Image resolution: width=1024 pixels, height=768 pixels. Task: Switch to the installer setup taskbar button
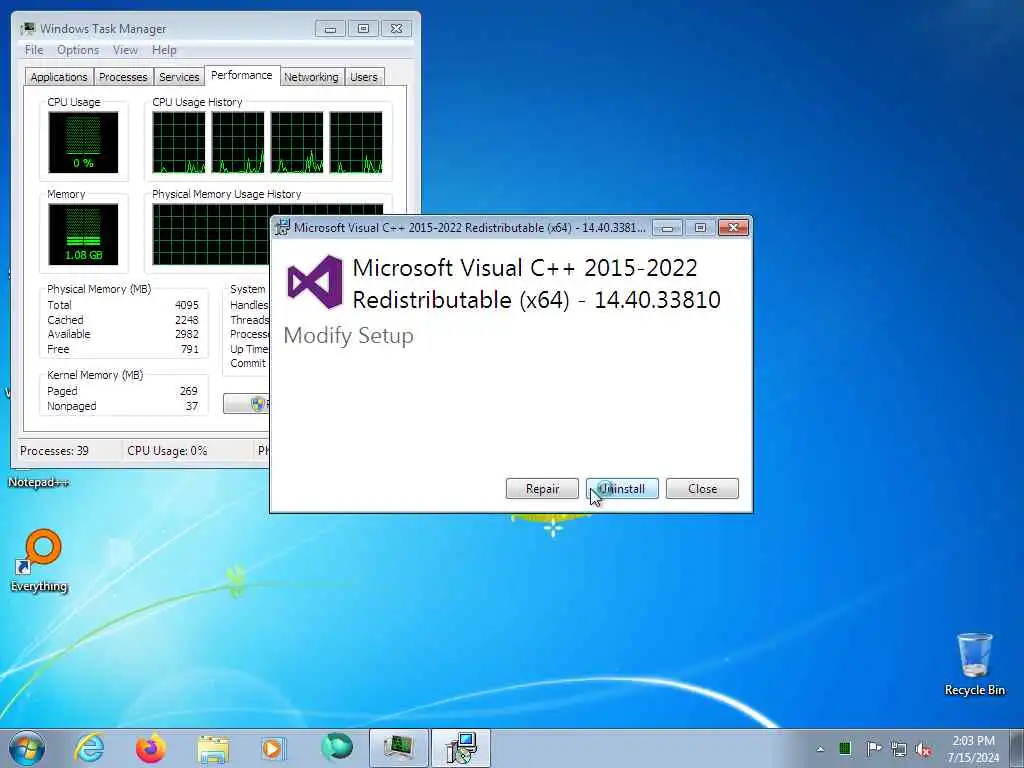(461, 748)
